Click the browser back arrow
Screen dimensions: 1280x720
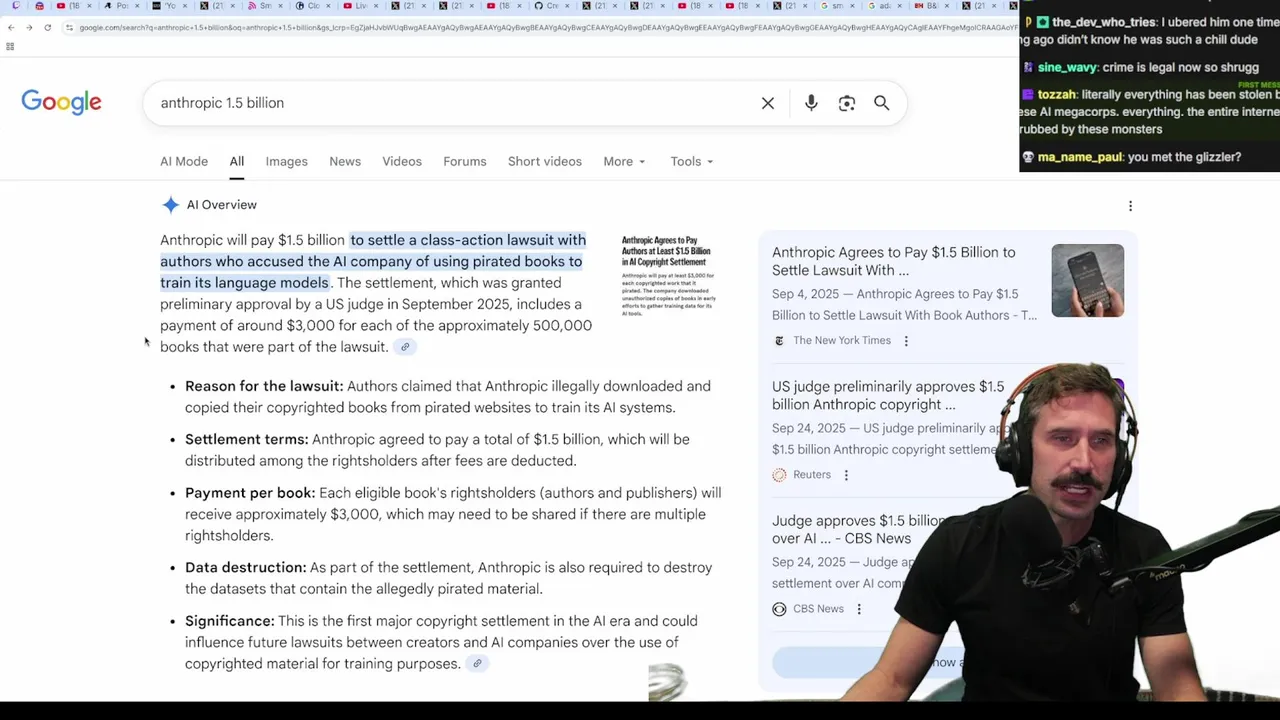pyautogui.click(x=11, y=27)
